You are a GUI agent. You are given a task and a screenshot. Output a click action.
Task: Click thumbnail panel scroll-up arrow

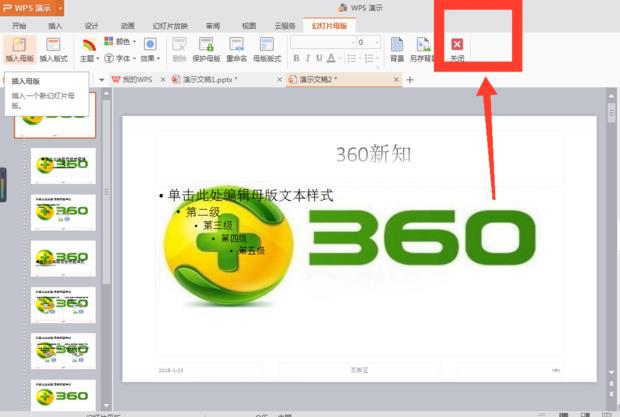(106, 94)
